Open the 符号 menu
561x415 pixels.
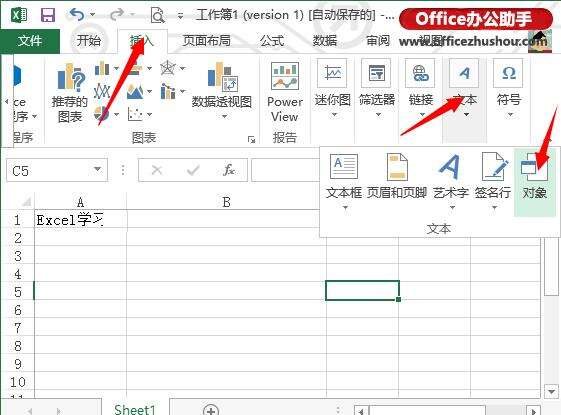508,89
